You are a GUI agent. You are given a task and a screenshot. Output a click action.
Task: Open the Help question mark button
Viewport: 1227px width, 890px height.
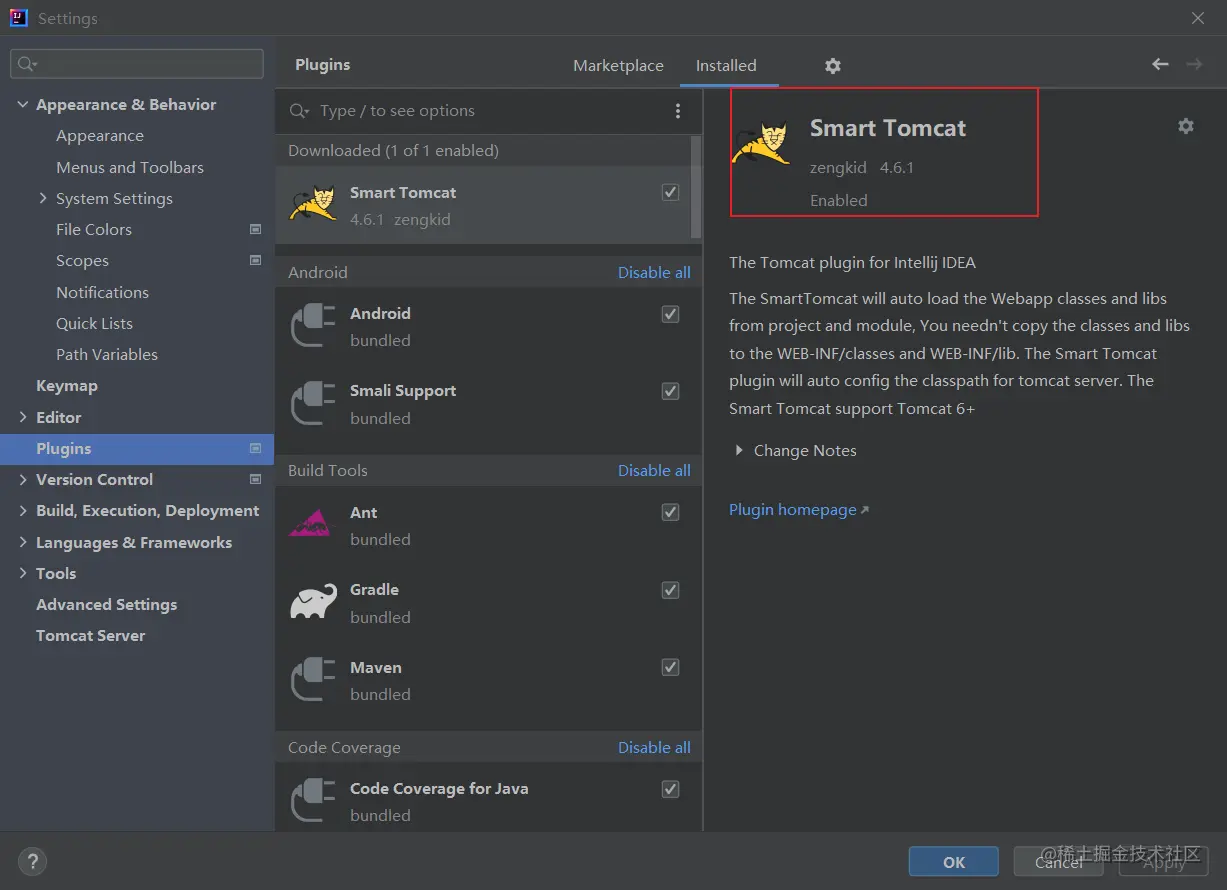[x=32, y=861]
